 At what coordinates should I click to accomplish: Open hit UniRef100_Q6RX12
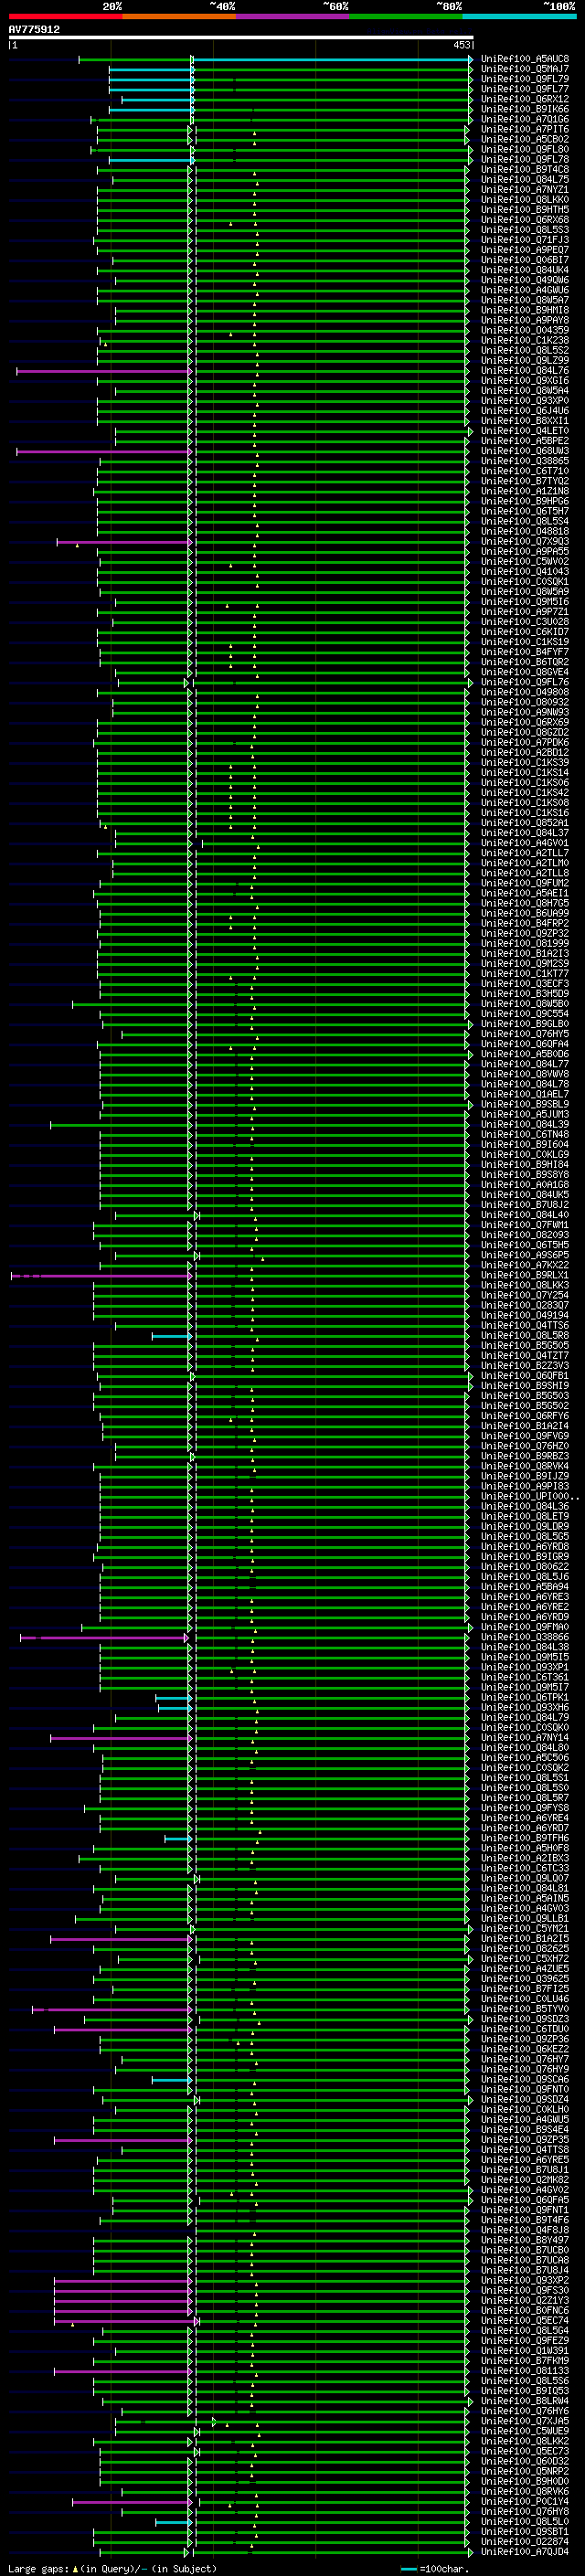point(524,99)
